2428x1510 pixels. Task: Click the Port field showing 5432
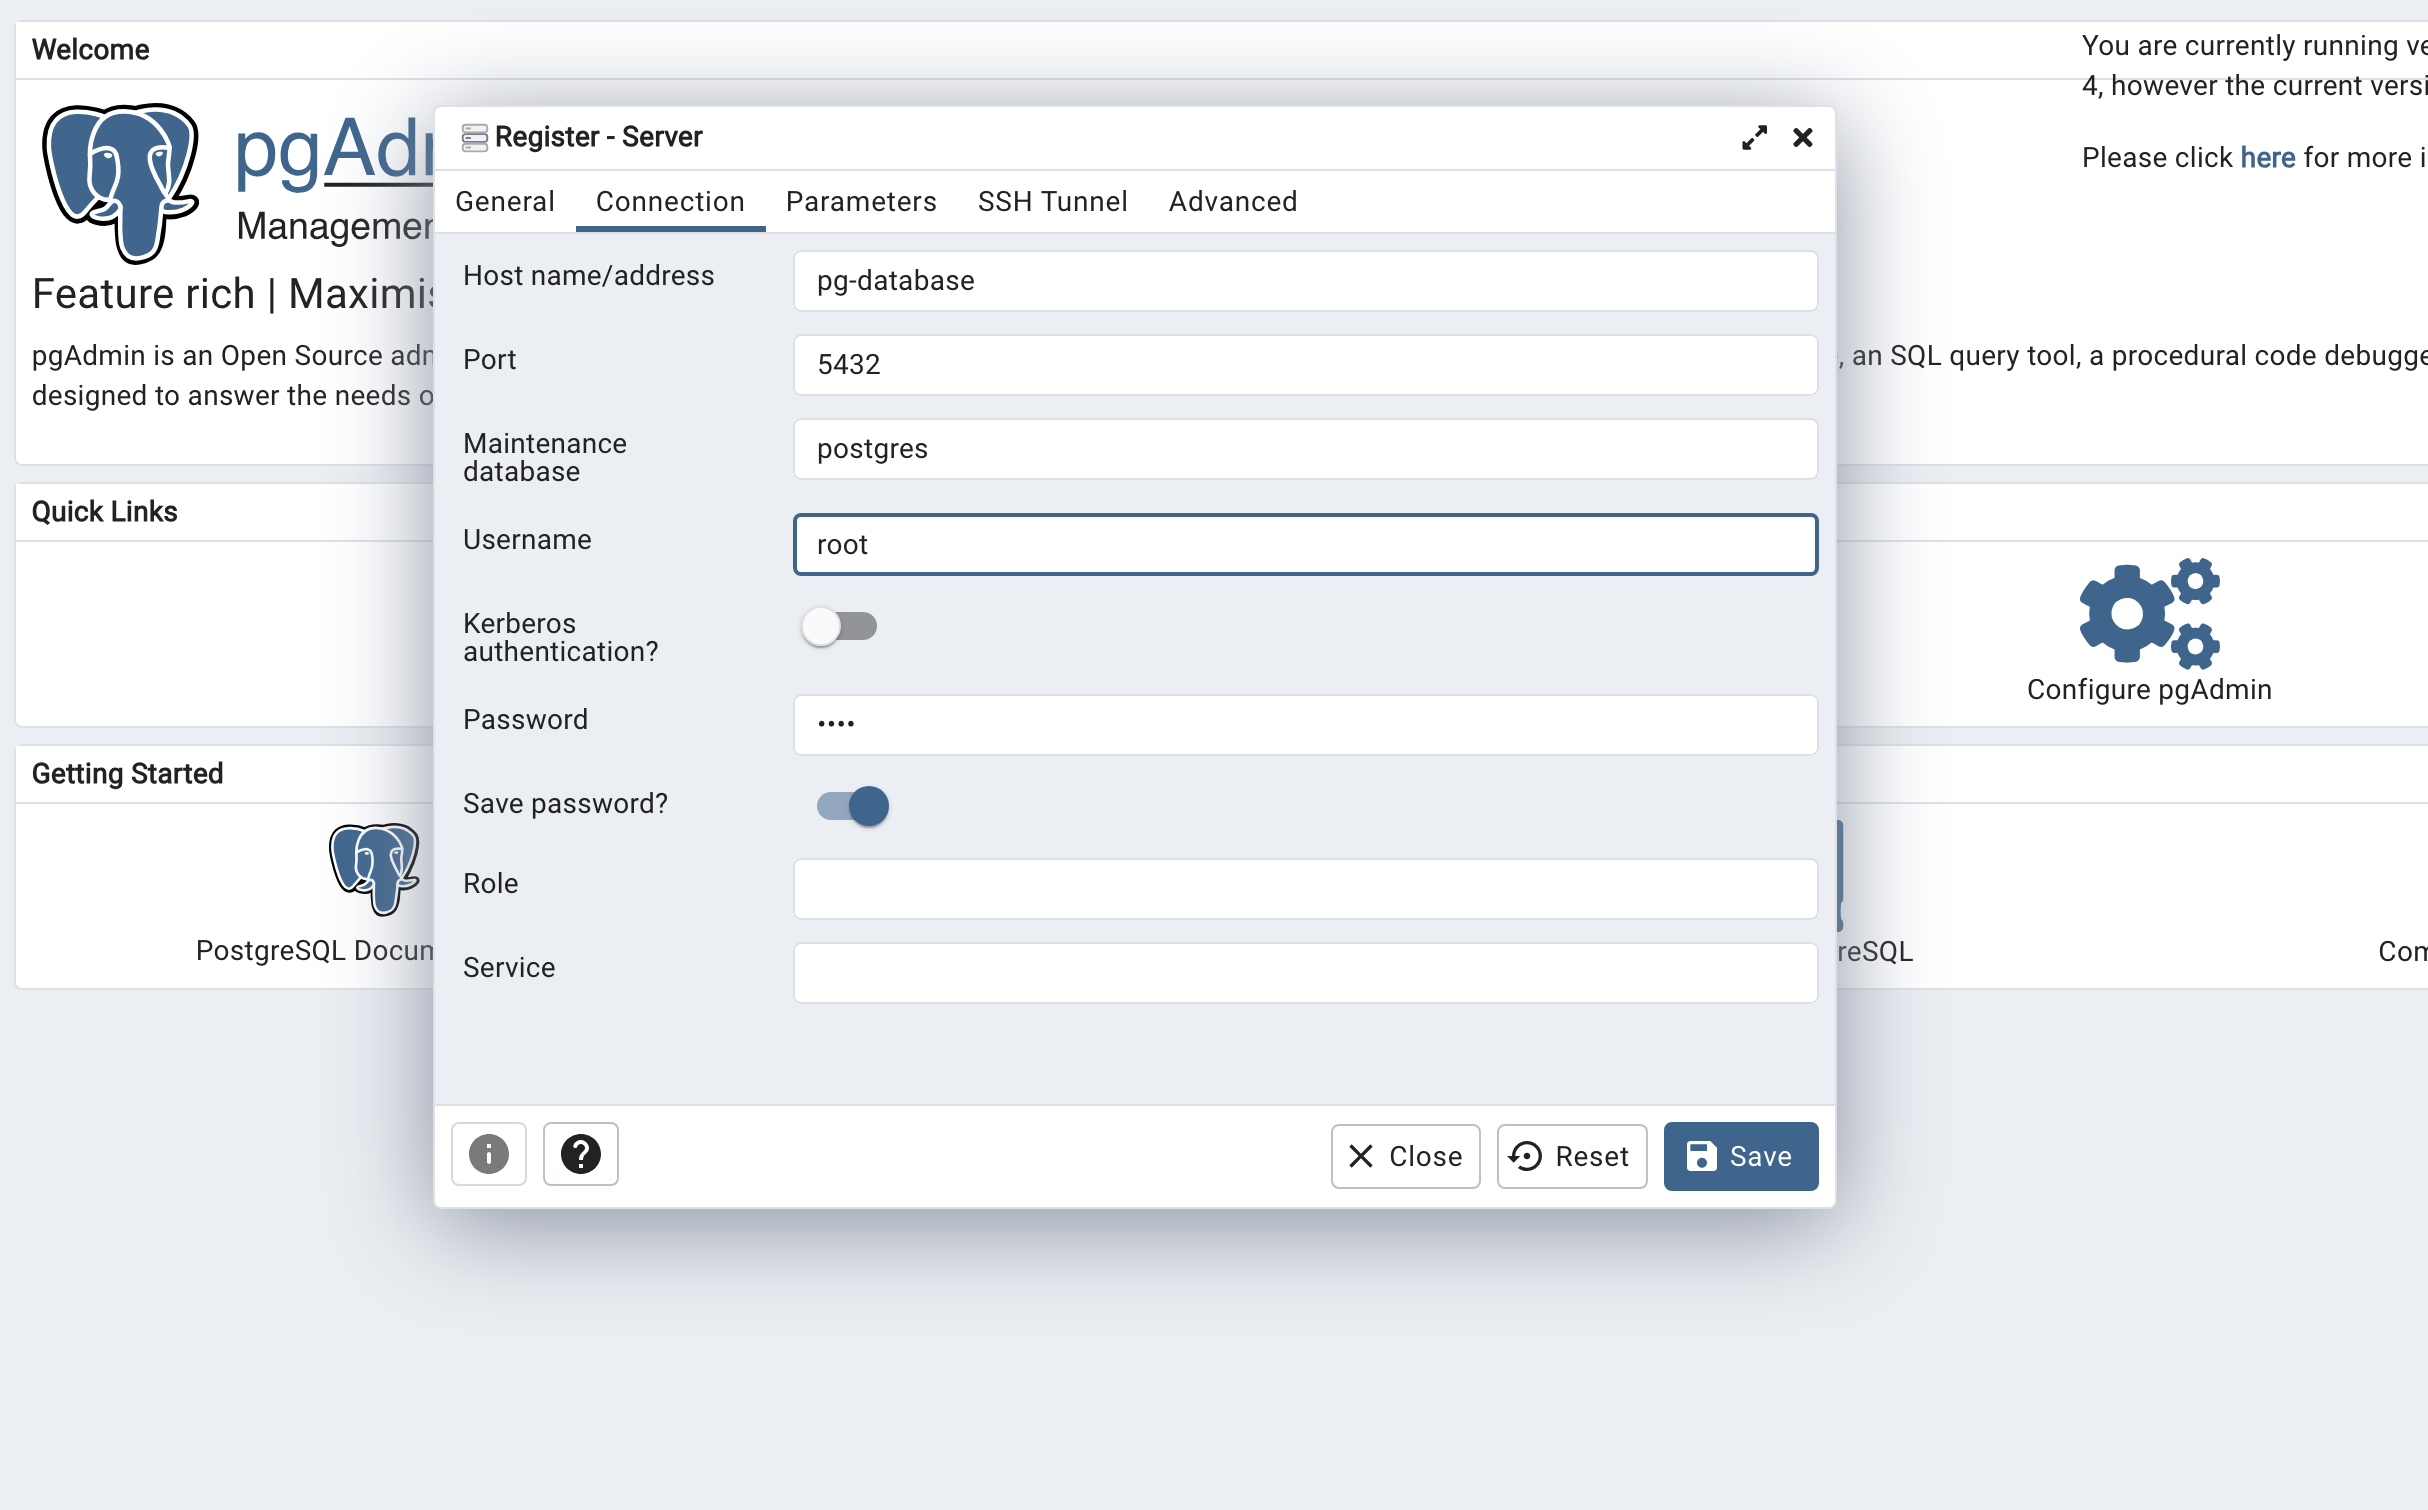point(1305,365)
